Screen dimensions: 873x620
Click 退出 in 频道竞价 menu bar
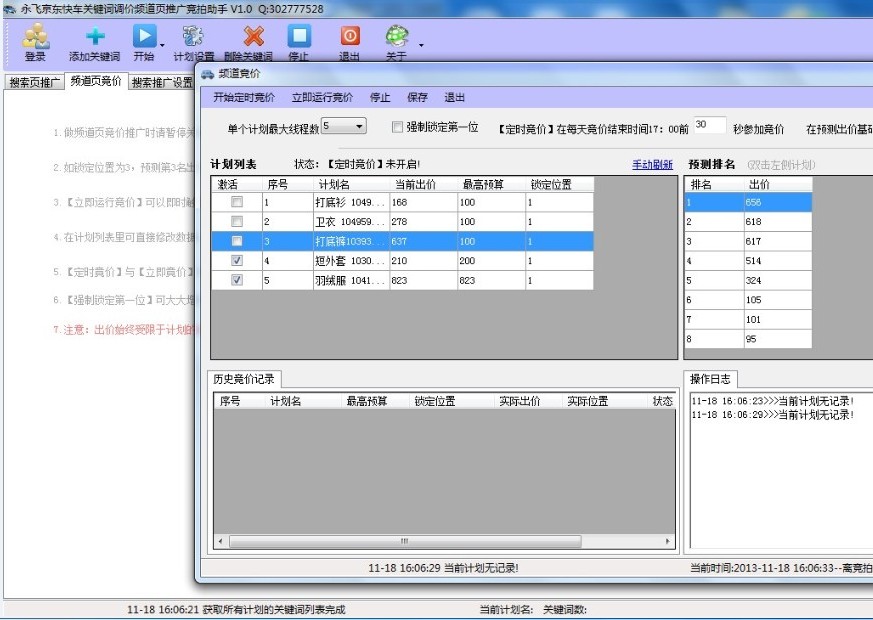pos(454,97)
